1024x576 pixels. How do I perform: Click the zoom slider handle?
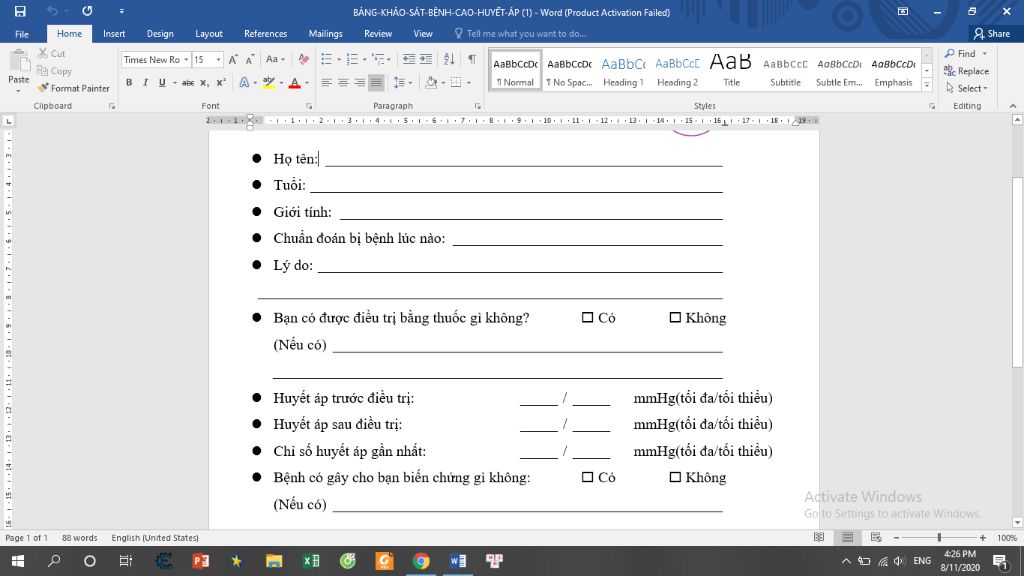click(939, 537)
